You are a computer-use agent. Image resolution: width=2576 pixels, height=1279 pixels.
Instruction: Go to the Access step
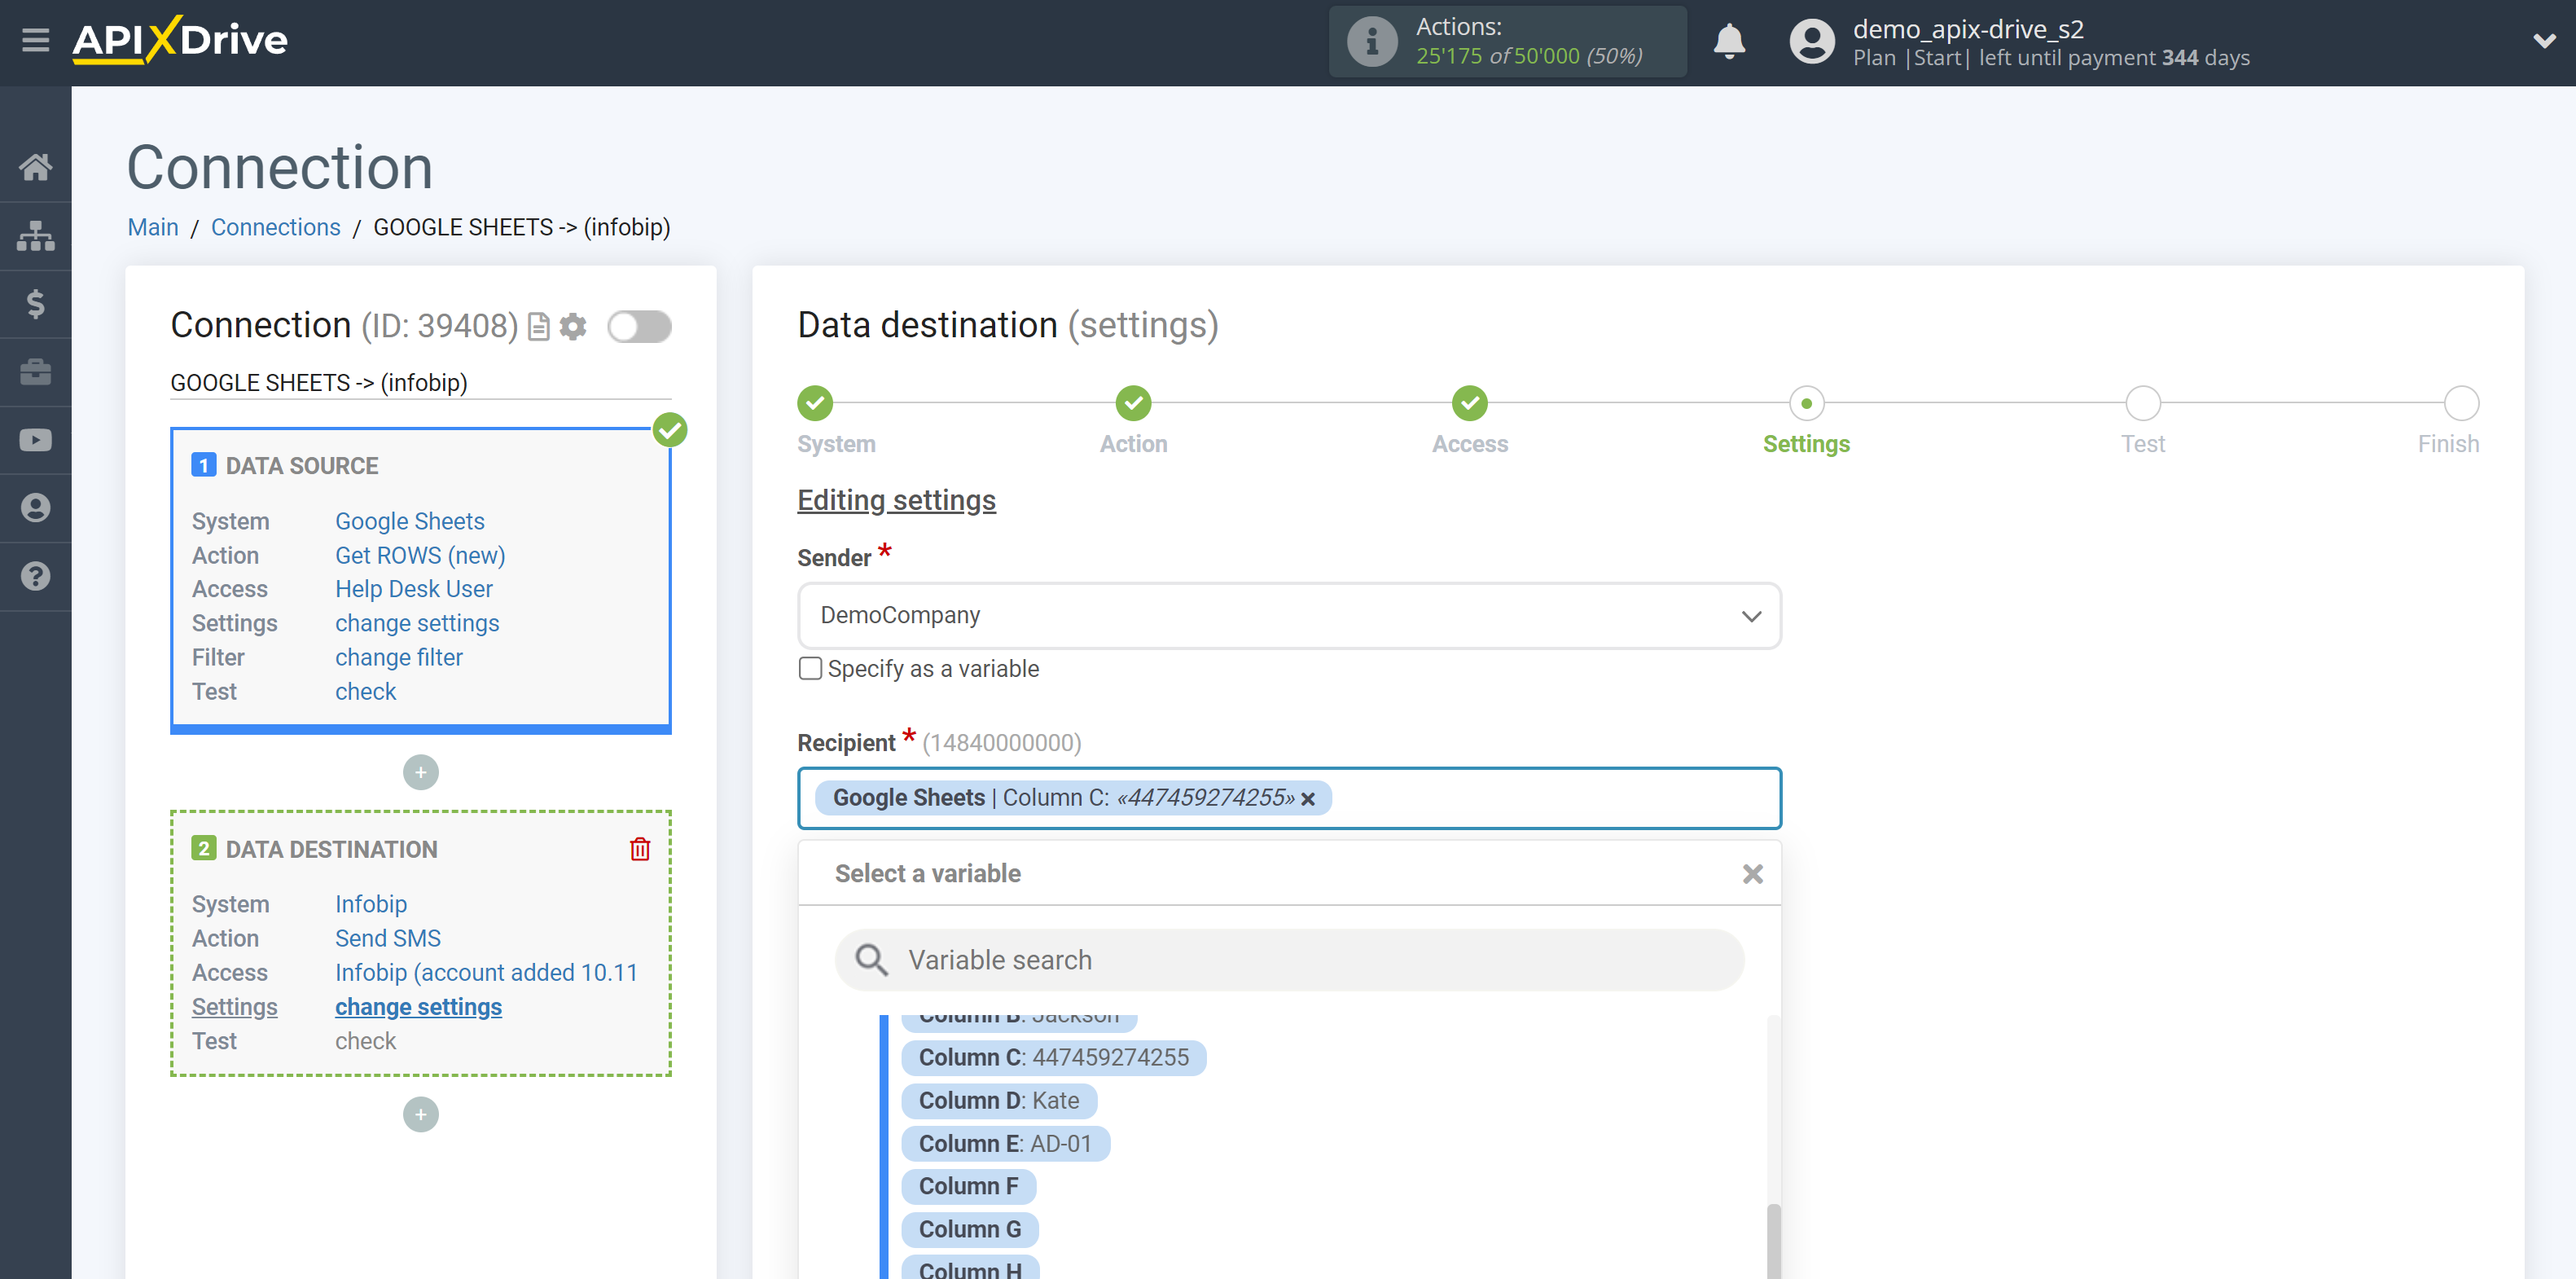point(1469,403)
